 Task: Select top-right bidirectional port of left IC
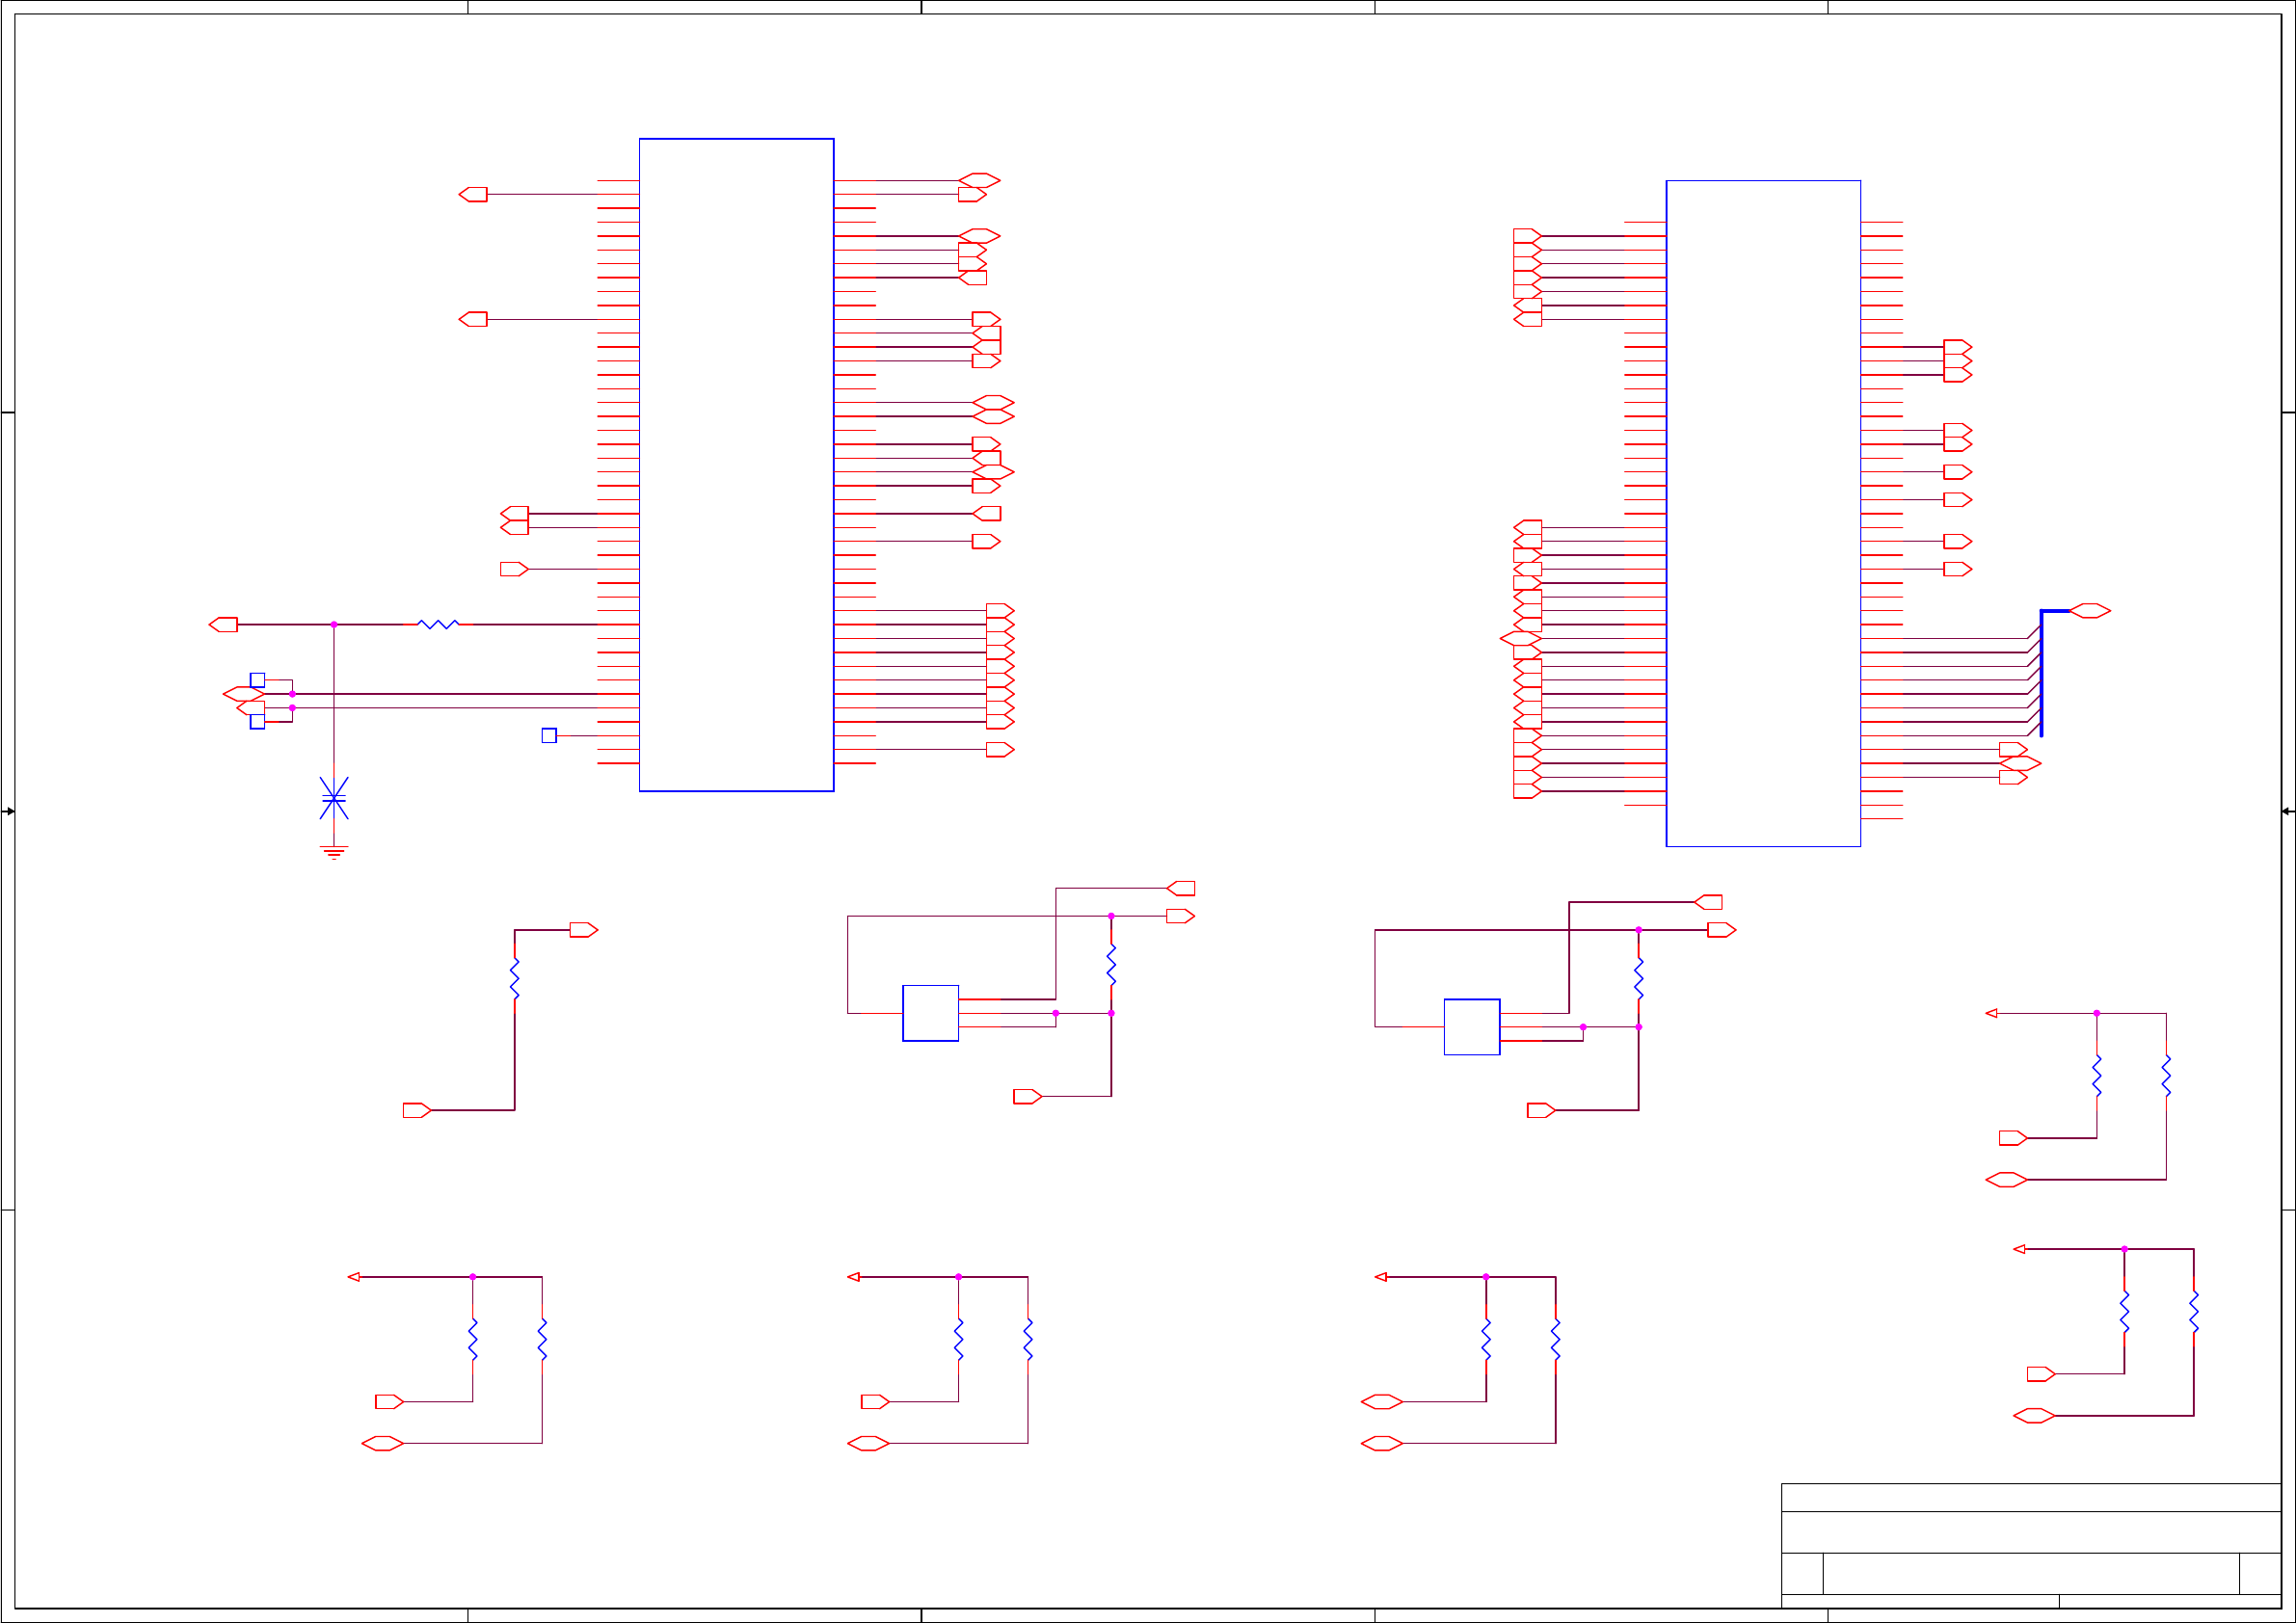point(979,180)
